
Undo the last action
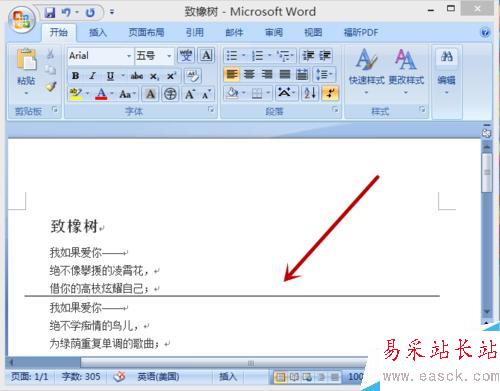(x=66, y=13)
